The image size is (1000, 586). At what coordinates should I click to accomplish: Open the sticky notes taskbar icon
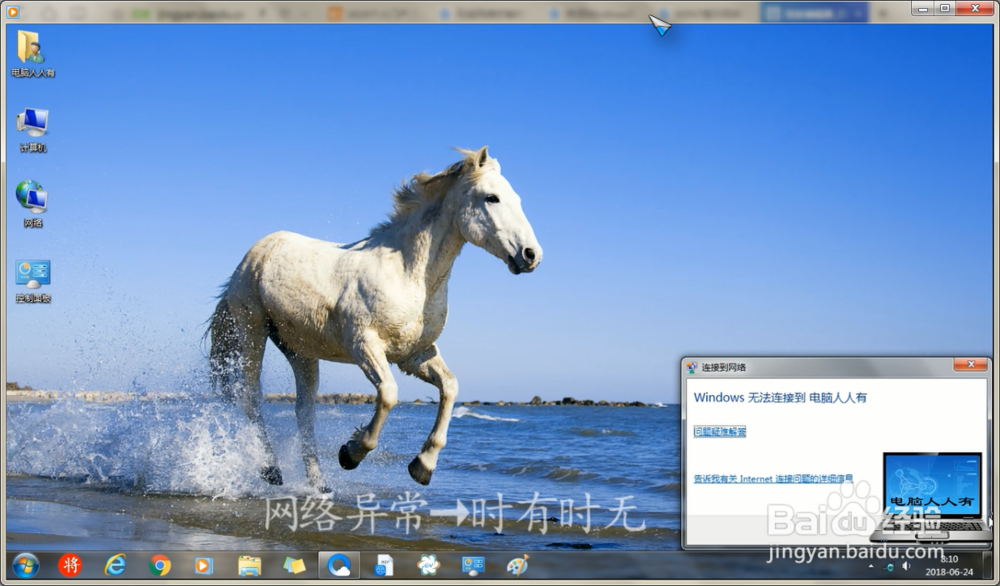294,565
